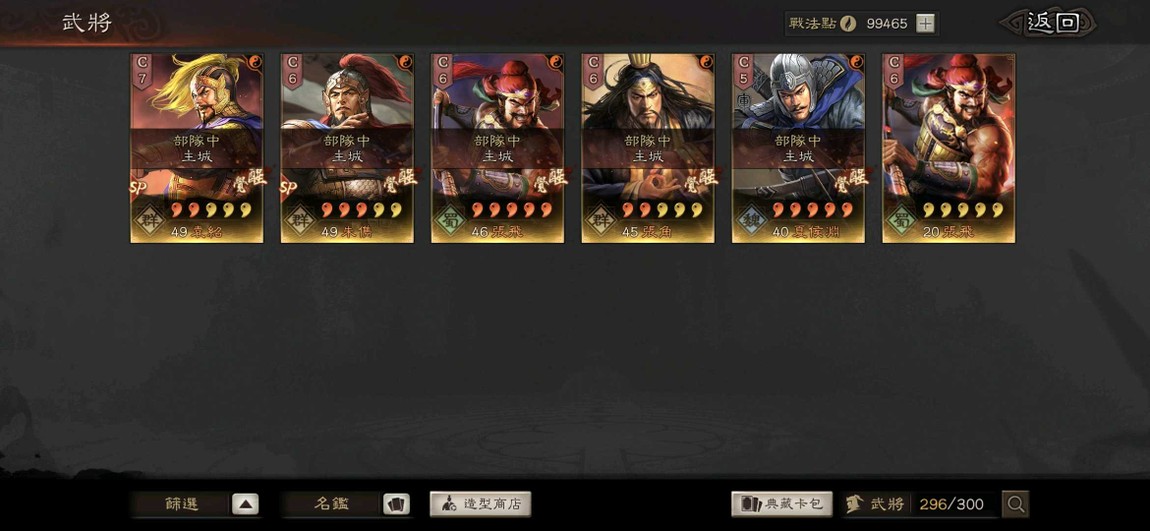Open the magnifier search icon next to 296/300
The height and width of the screenshot is (531, 1150).
point(1016,504)
